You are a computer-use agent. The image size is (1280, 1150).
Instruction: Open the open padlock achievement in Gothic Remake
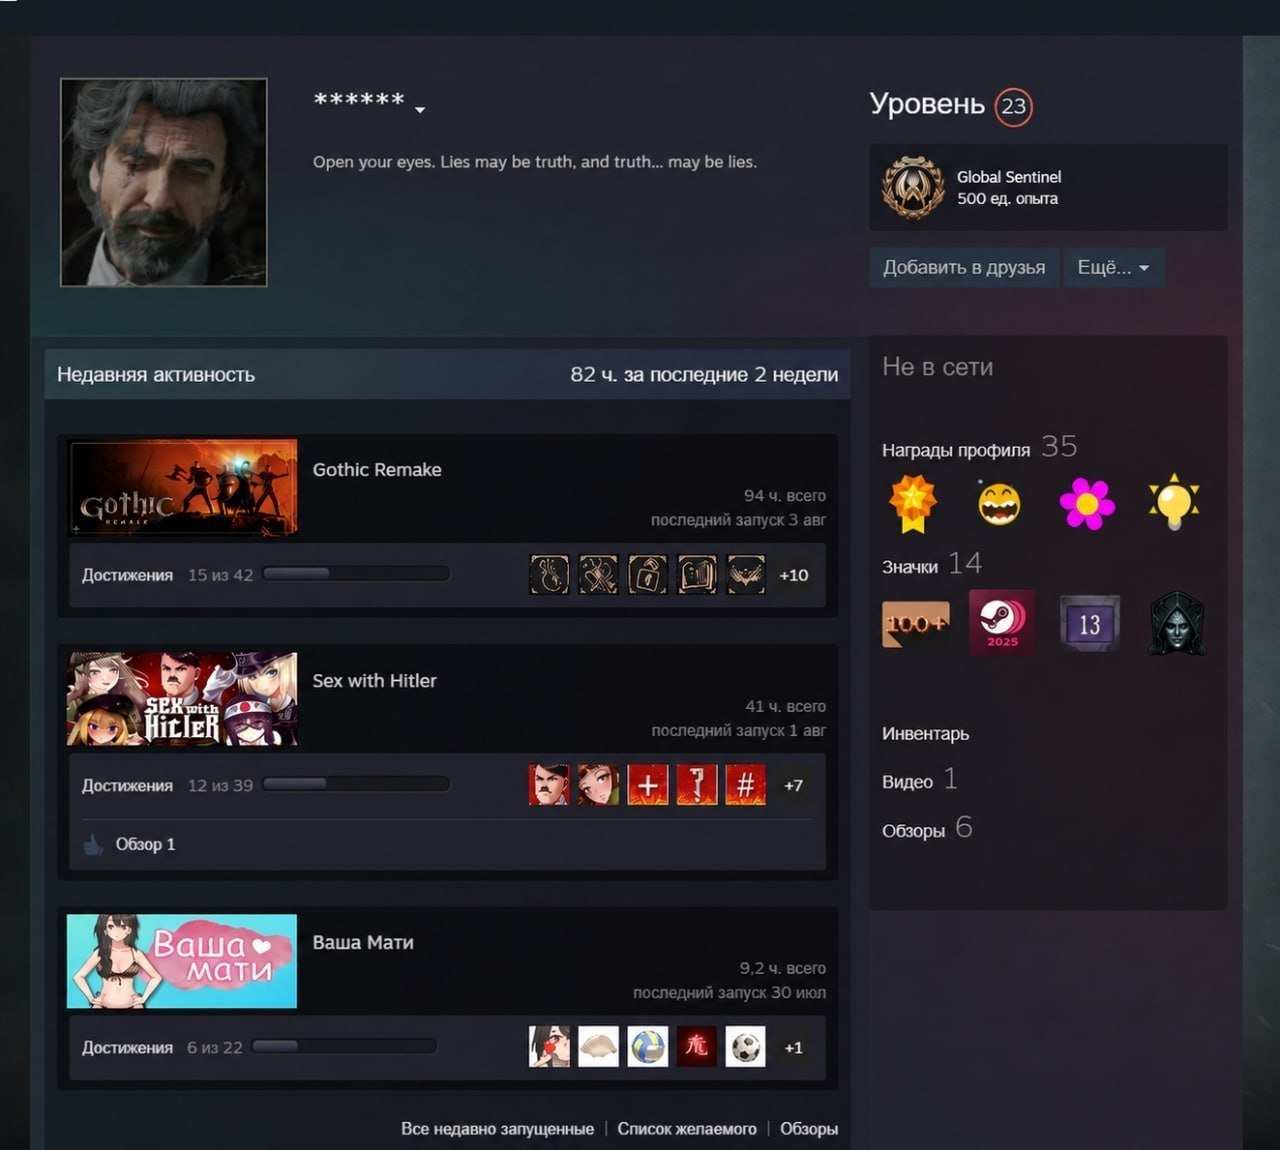point(647,575)
